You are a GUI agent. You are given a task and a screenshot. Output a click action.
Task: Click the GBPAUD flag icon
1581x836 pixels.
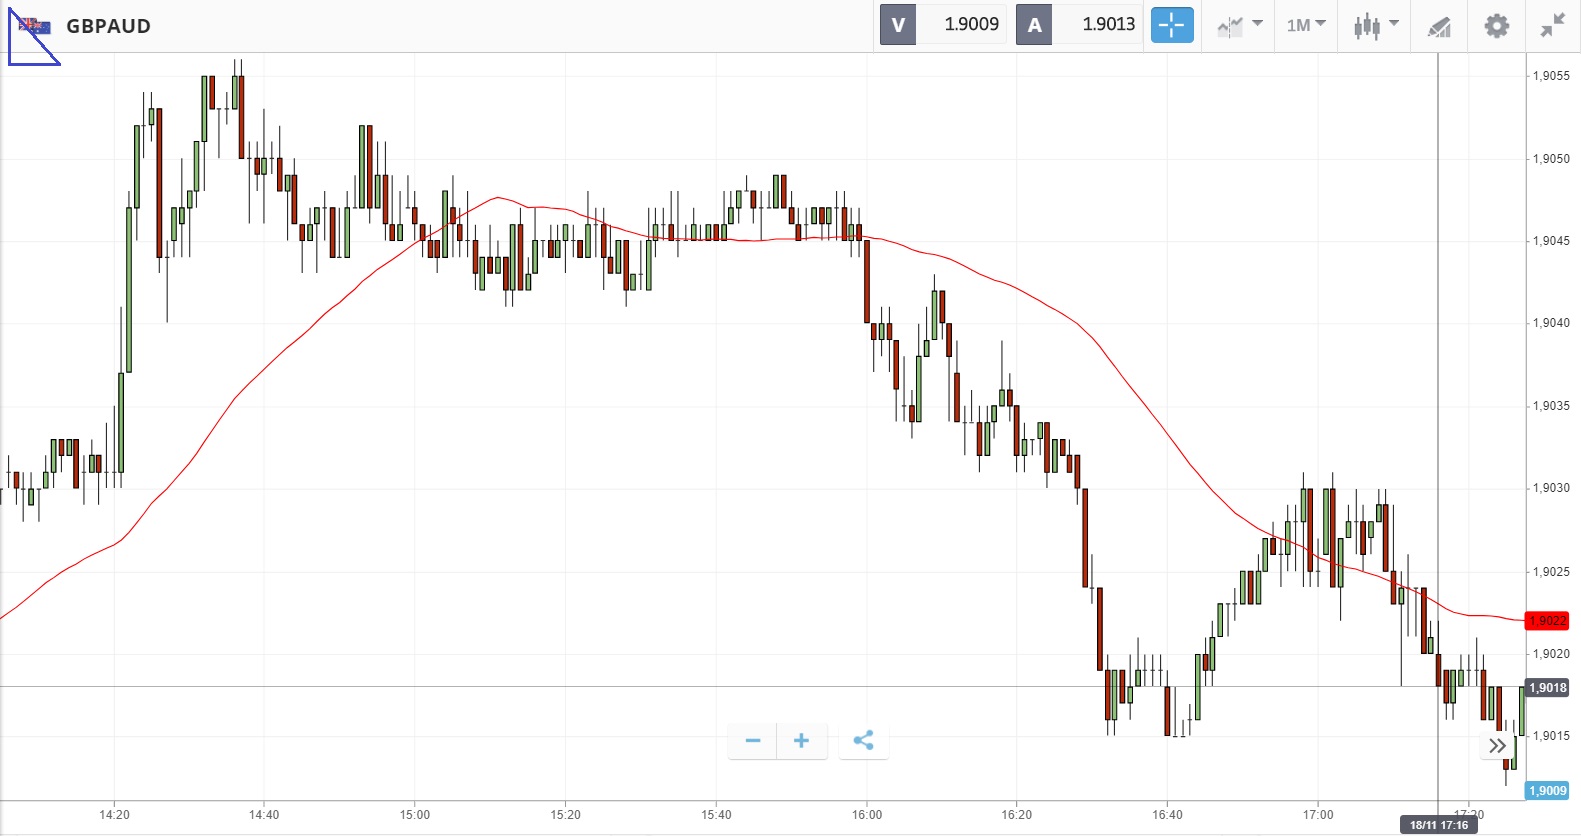tap(34, 25)
